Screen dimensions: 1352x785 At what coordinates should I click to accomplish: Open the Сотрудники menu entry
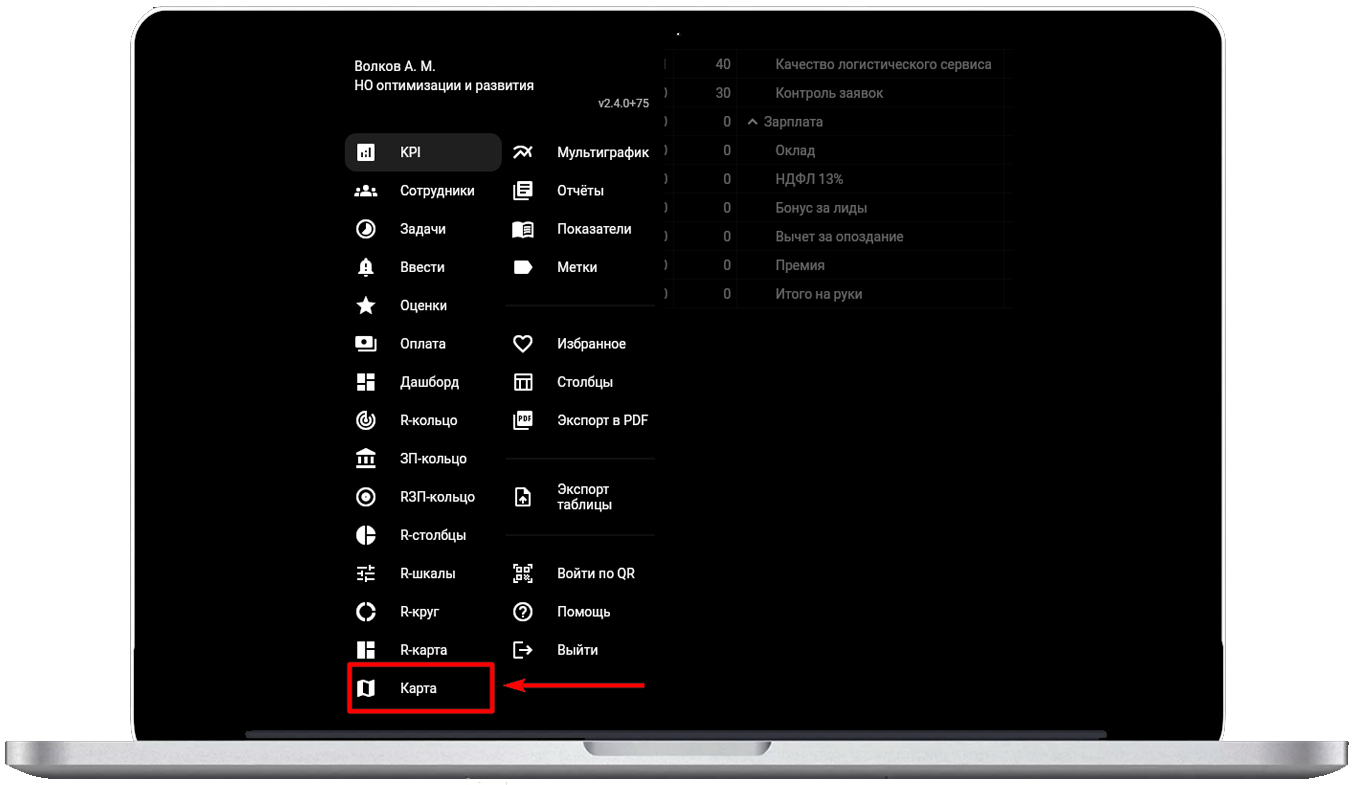(x=437, y=191)
